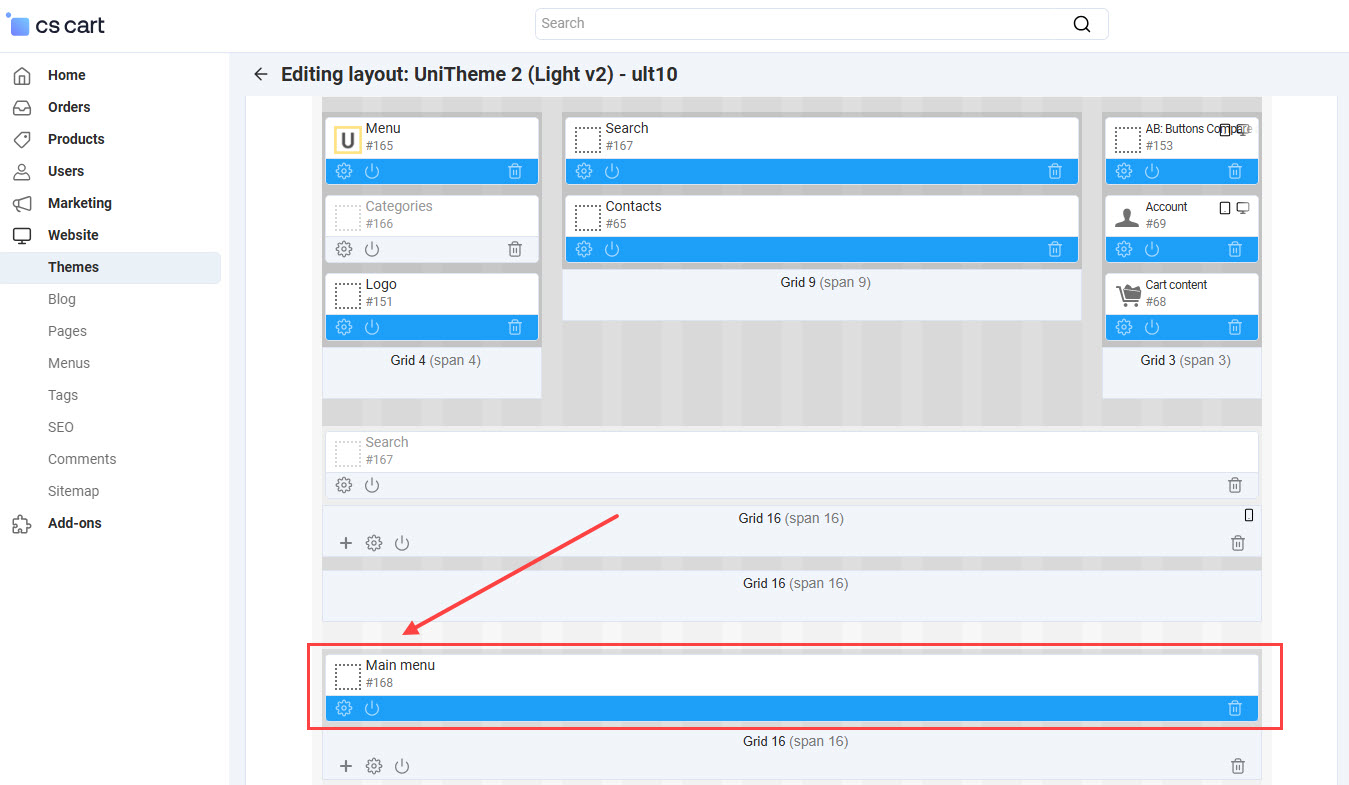Delete the Search block above Contacts

pos(1055,171)
